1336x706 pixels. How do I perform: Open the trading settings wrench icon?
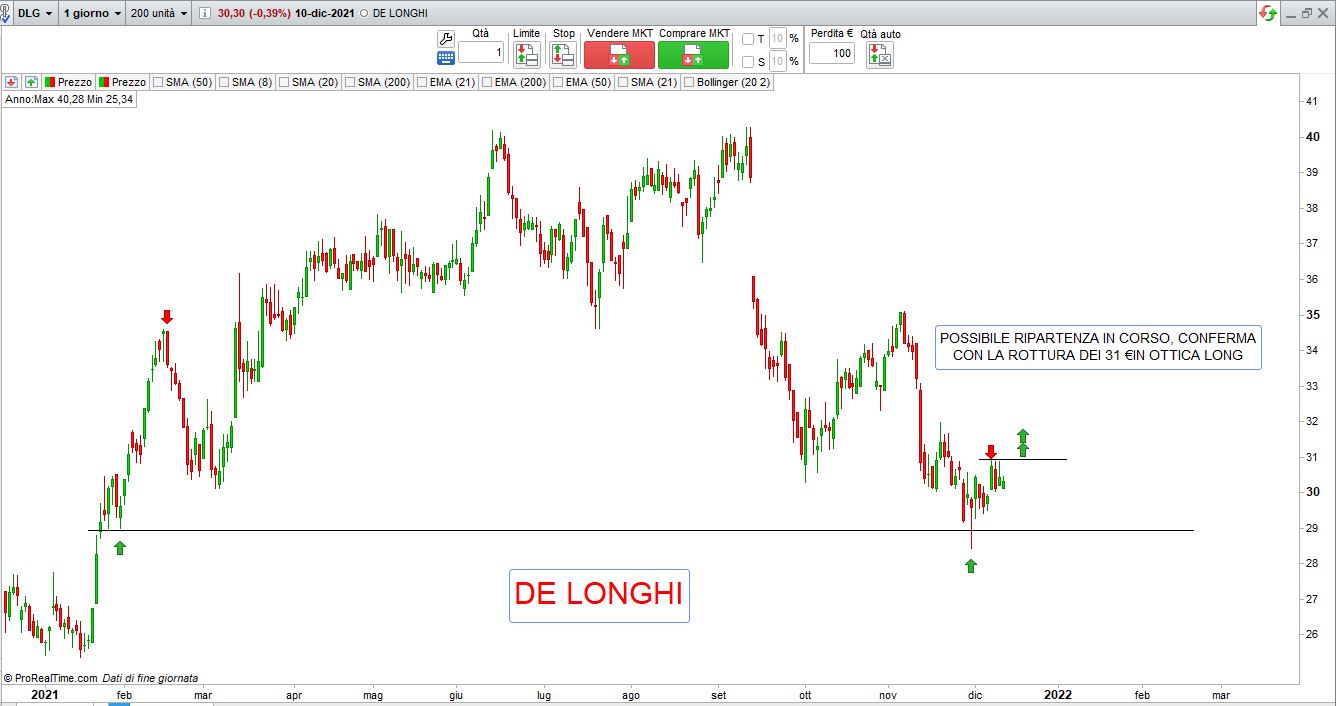(446, 38)
